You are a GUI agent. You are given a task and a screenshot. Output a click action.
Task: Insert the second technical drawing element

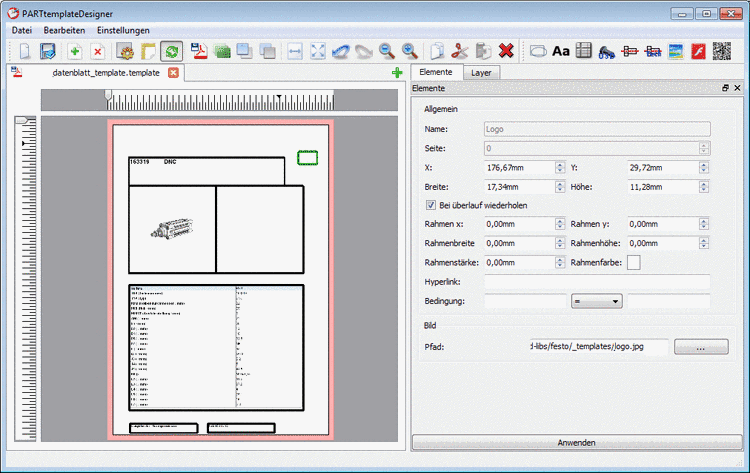point(653,51)
